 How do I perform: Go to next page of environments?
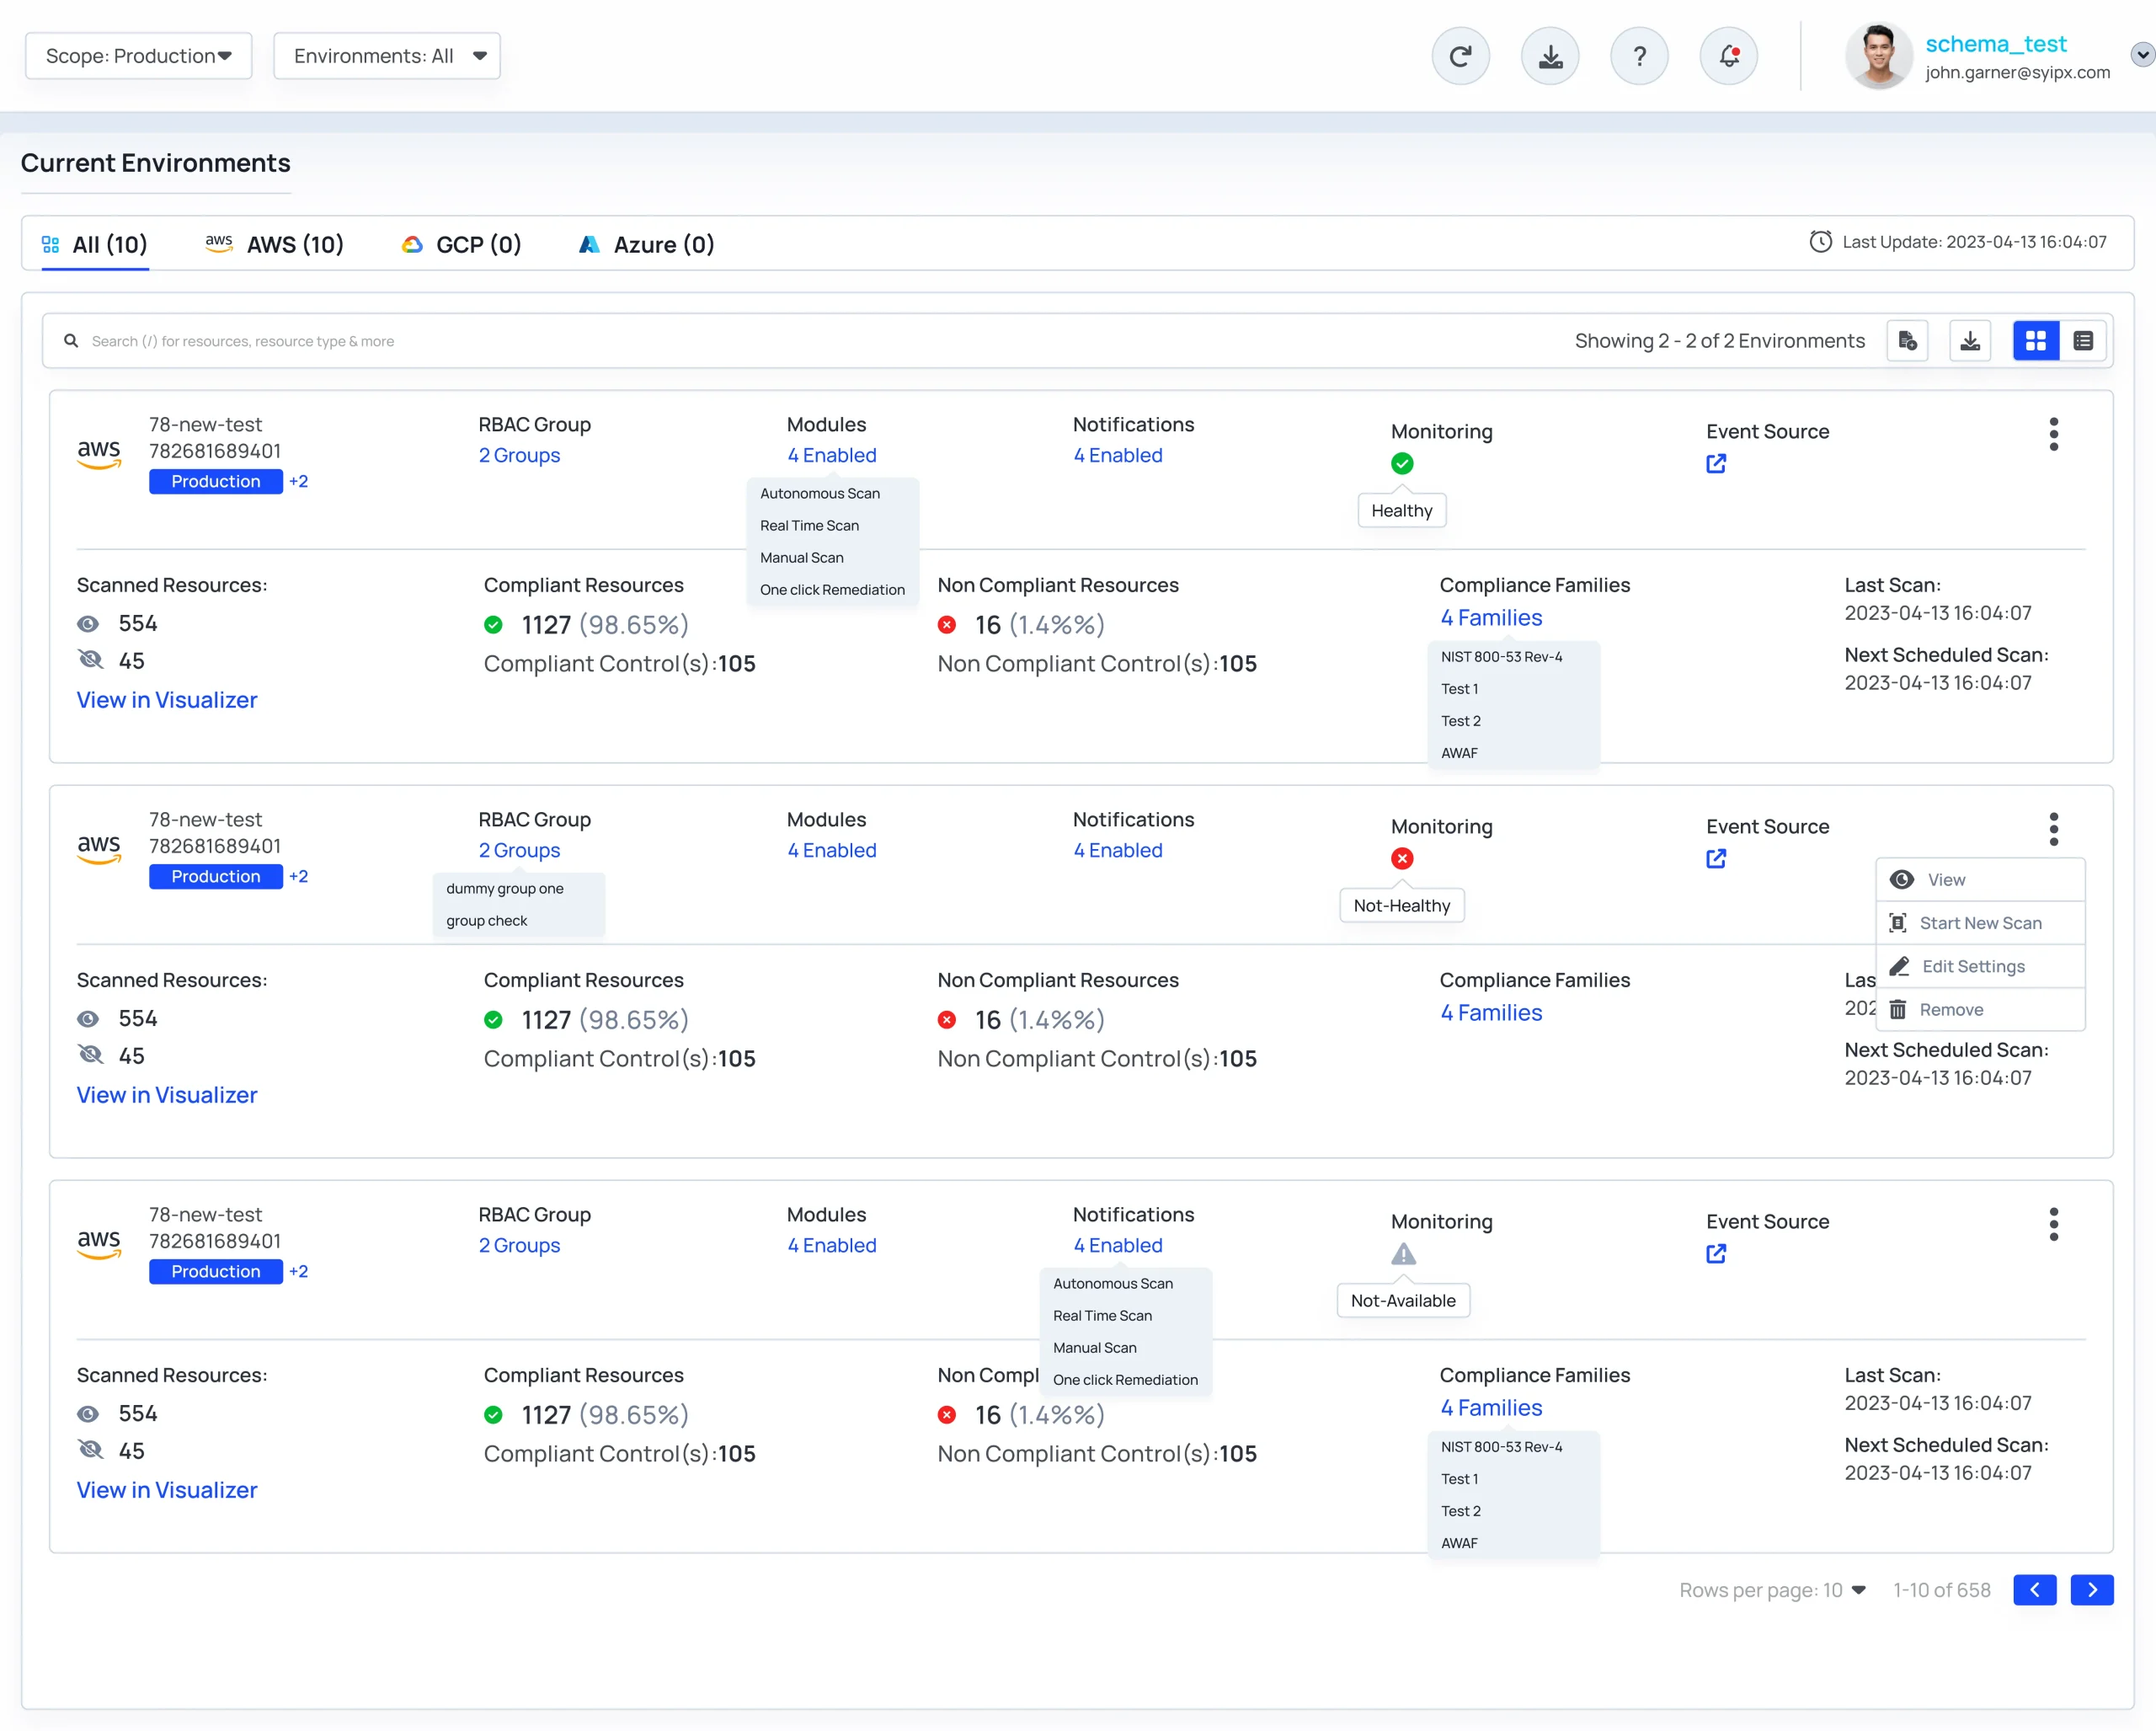tap(2091, 1590)
